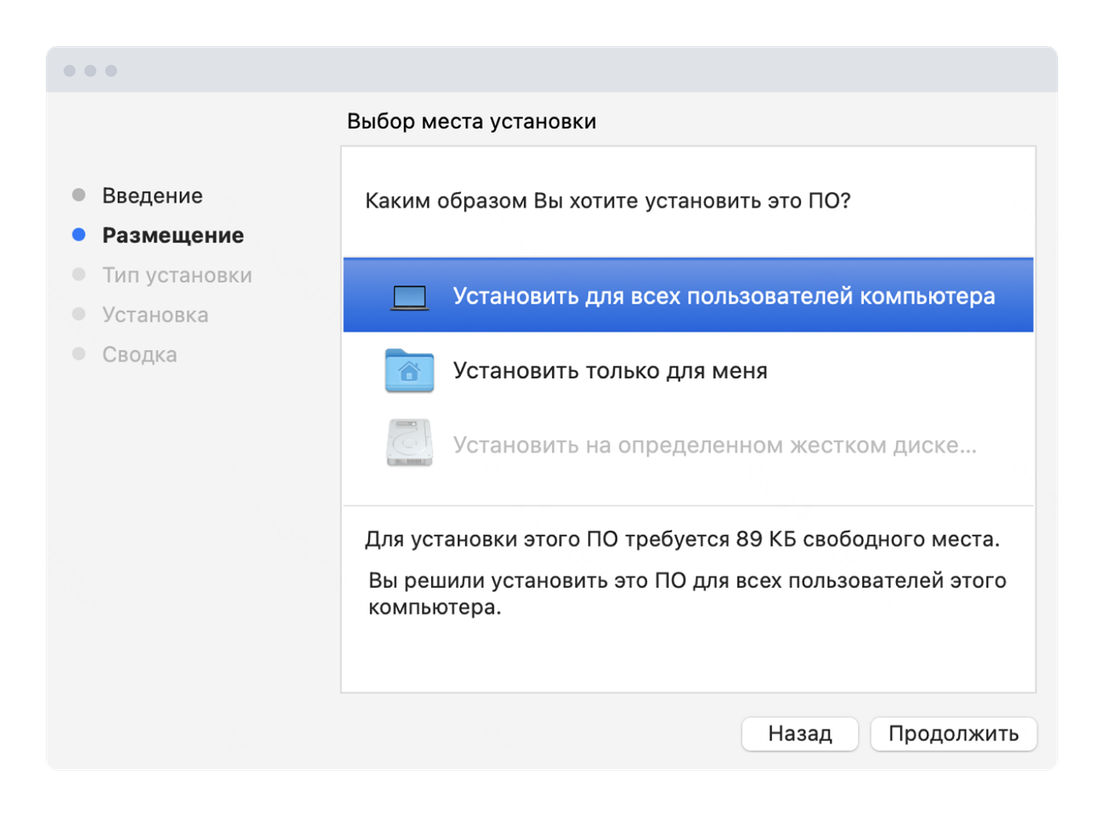Click the laptop icon for all users
This screenshot has height=817, width=1104.
point(408,297)
